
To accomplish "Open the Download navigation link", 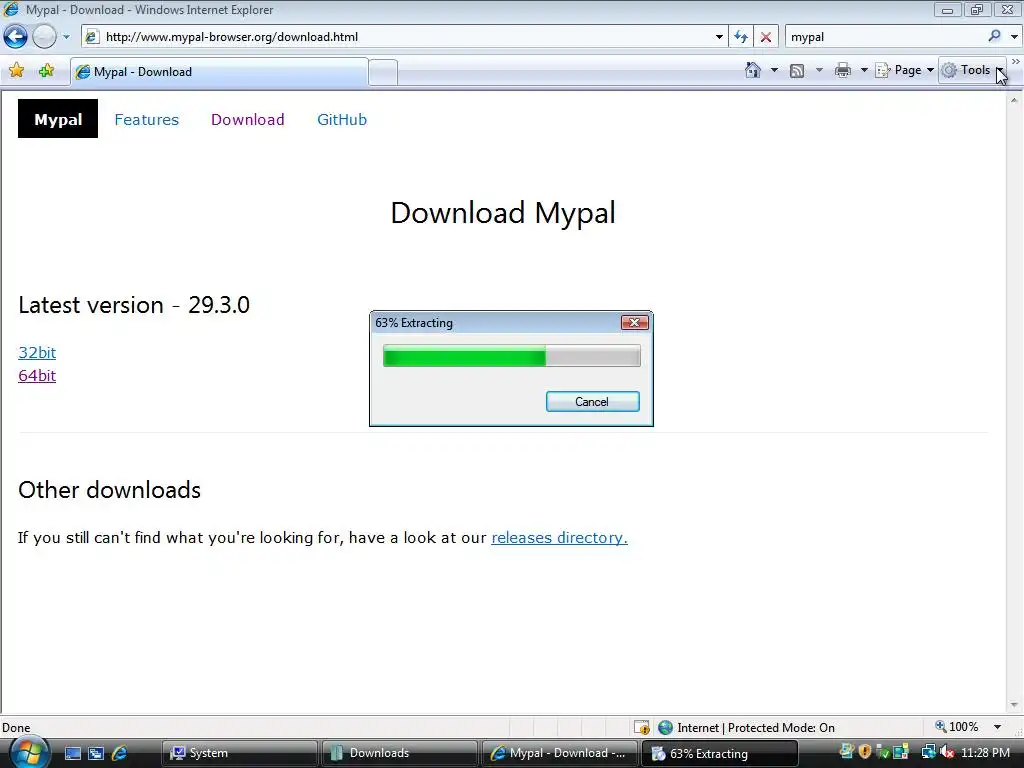I will click(248, 120).
